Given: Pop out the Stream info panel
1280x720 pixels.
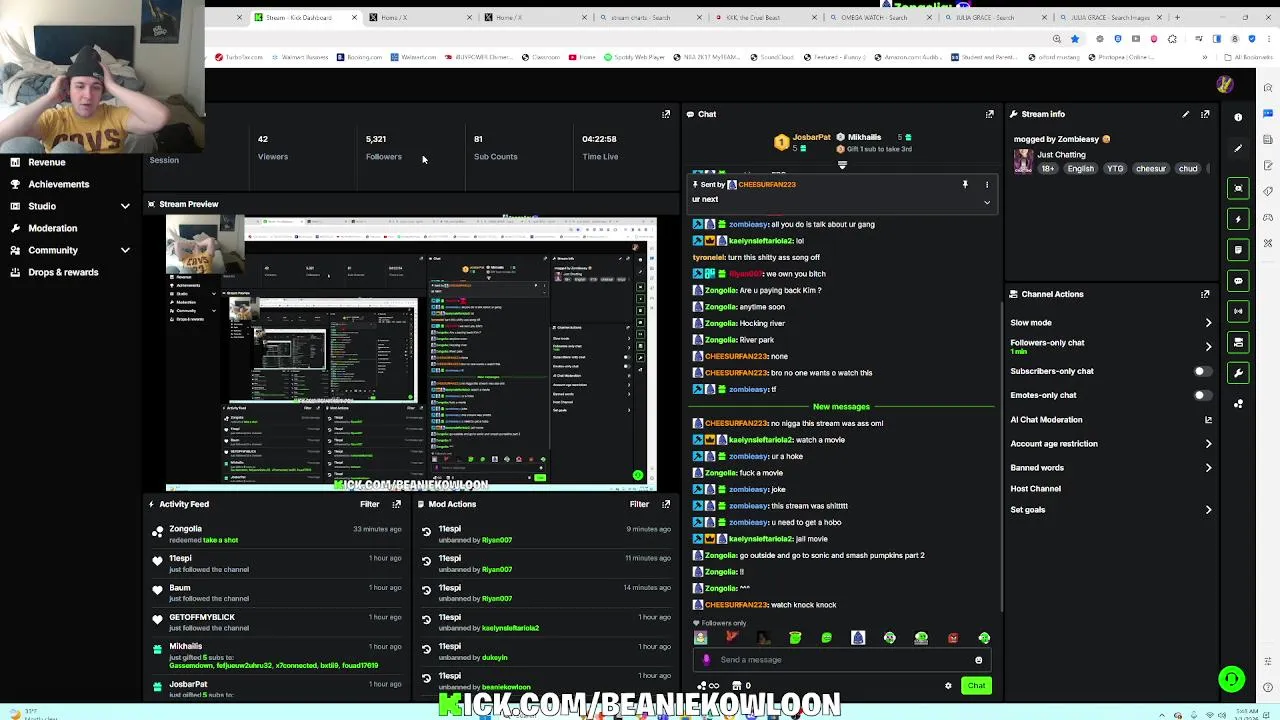Looking at the screenshot, I should [1205, 114].
